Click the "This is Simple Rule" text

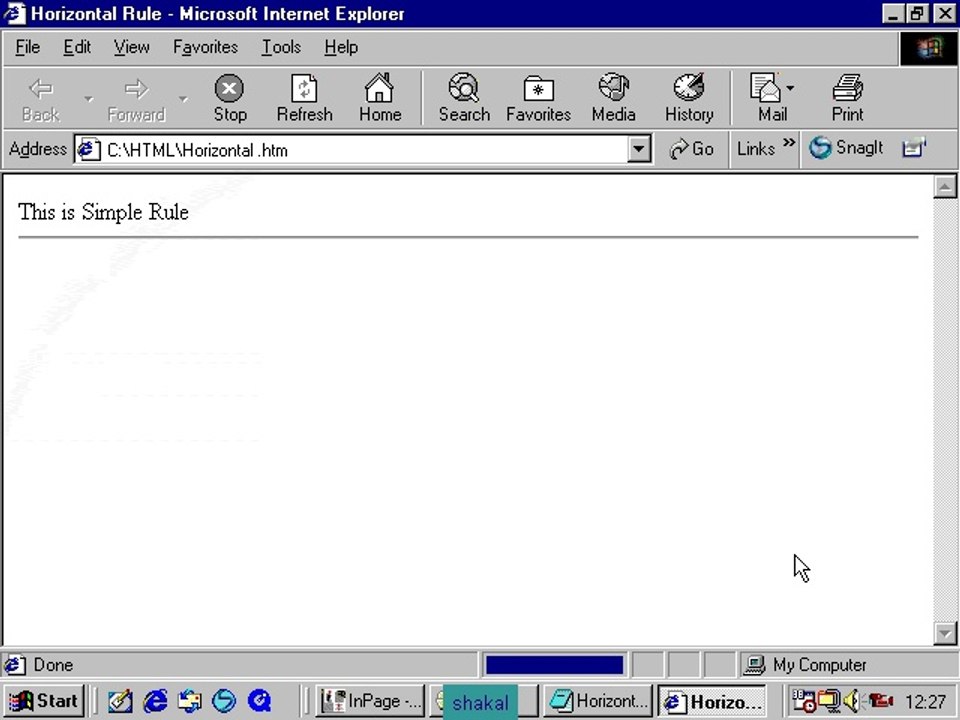pos(103,212)
